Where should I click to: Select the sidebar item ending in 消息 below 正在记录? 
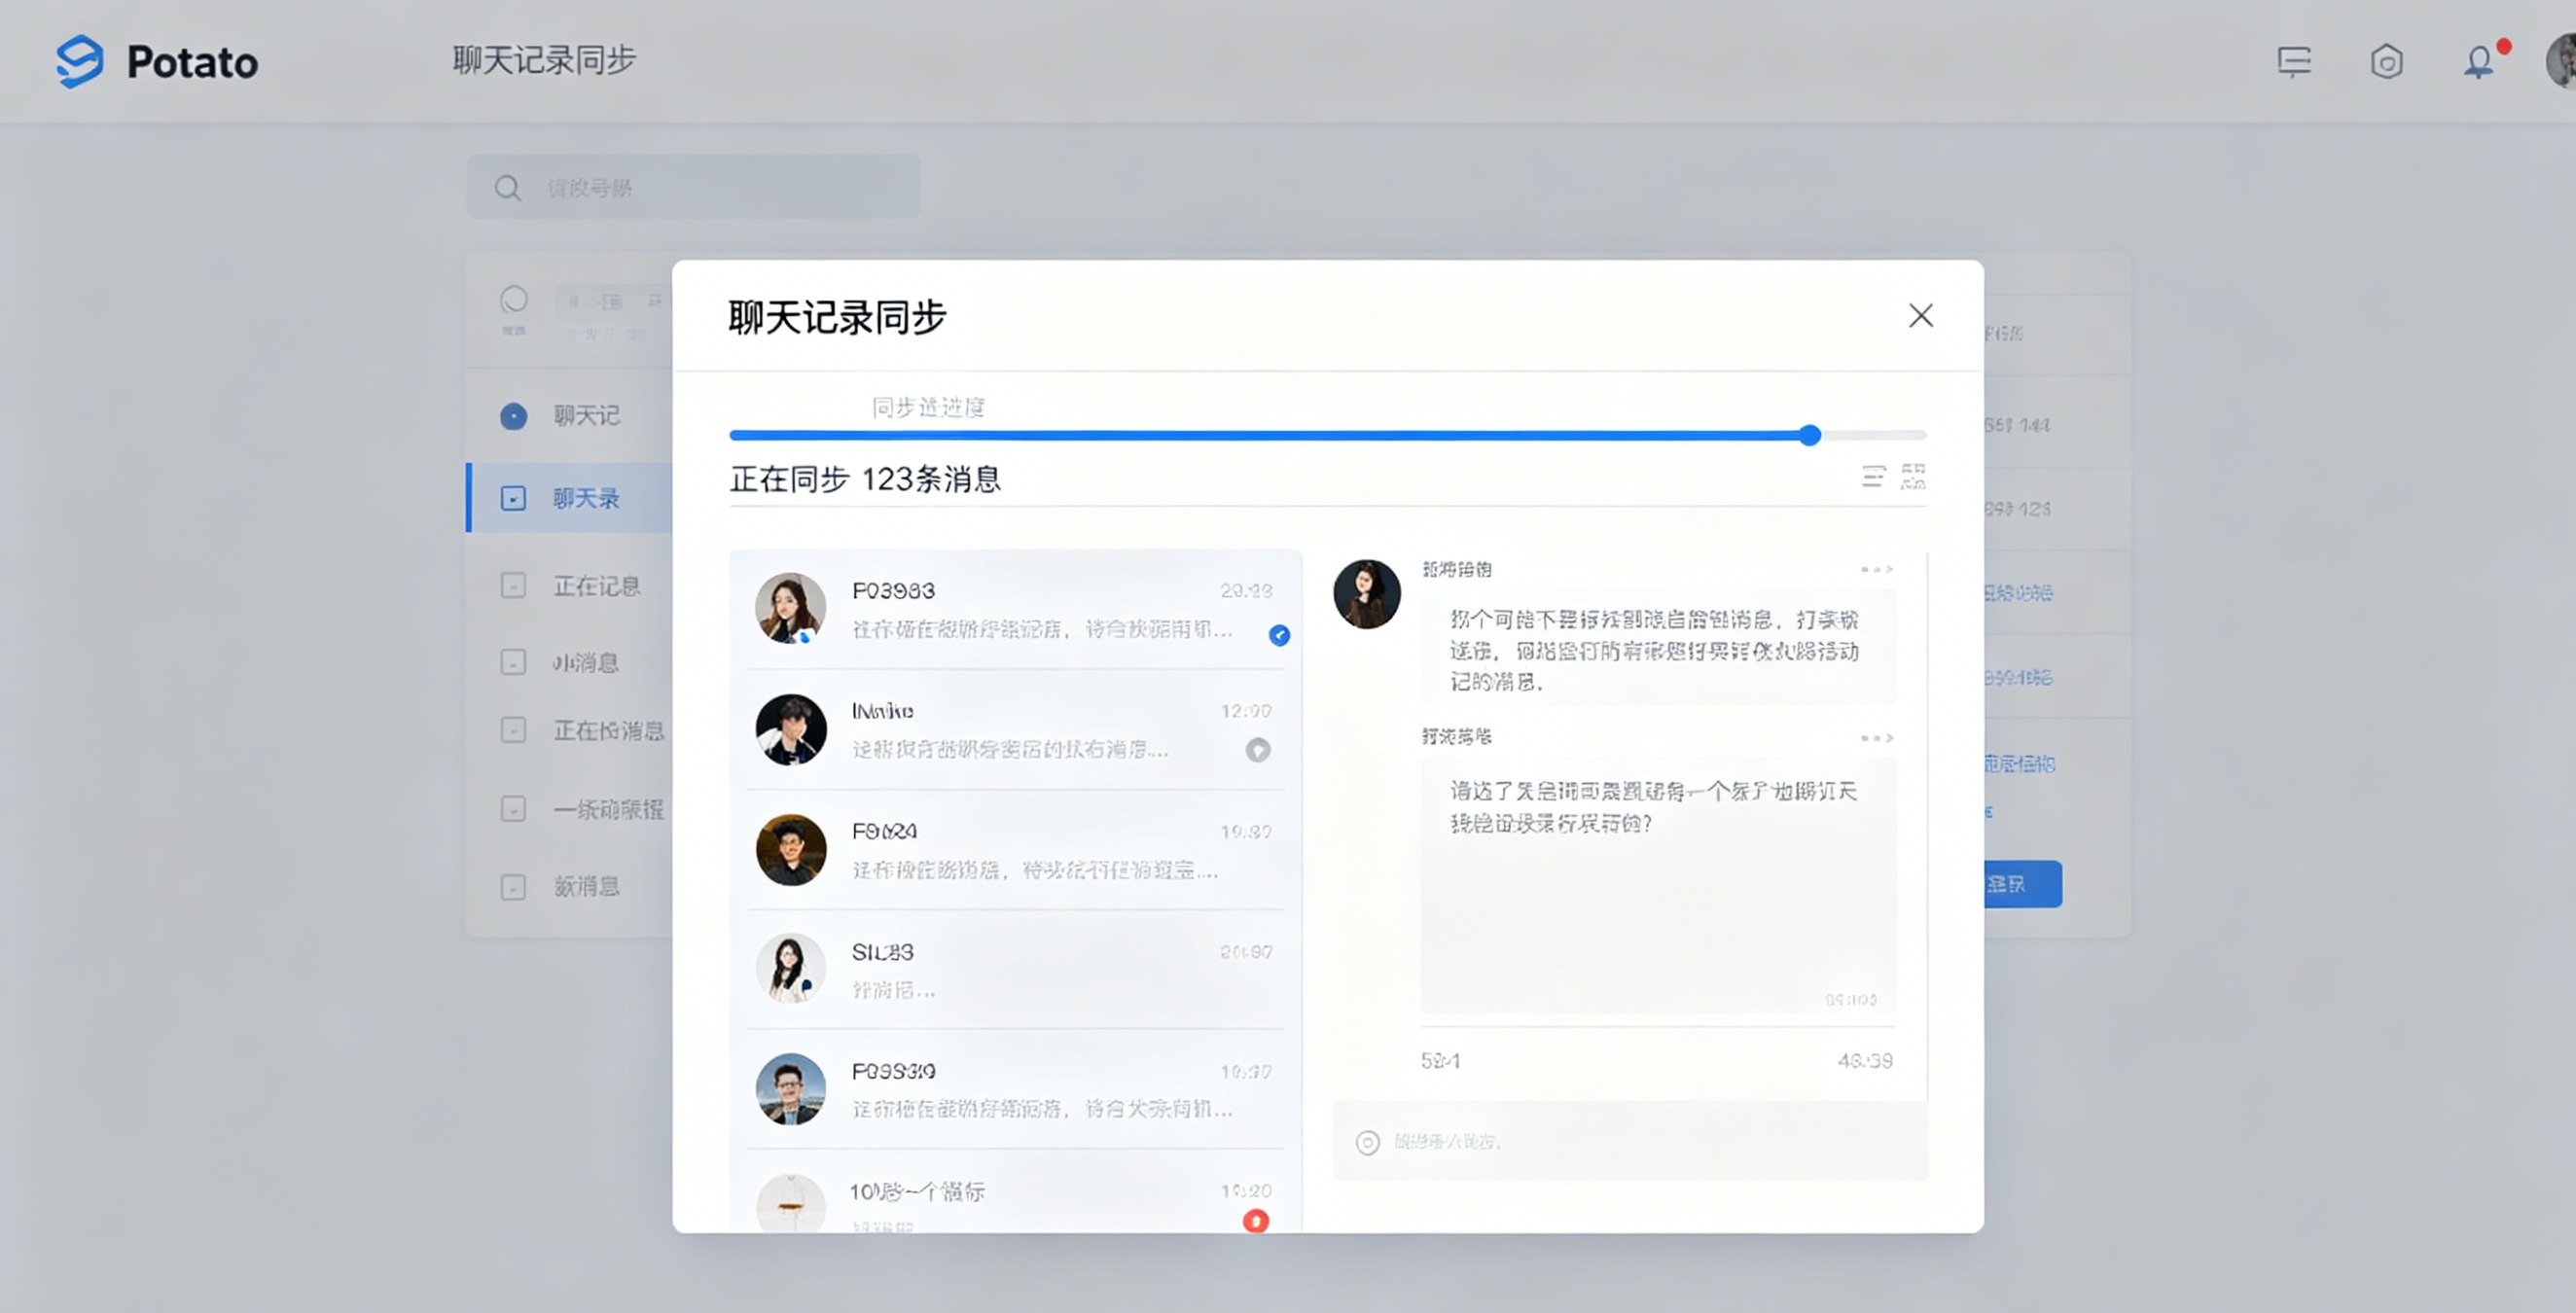click(x=587, y=663)
